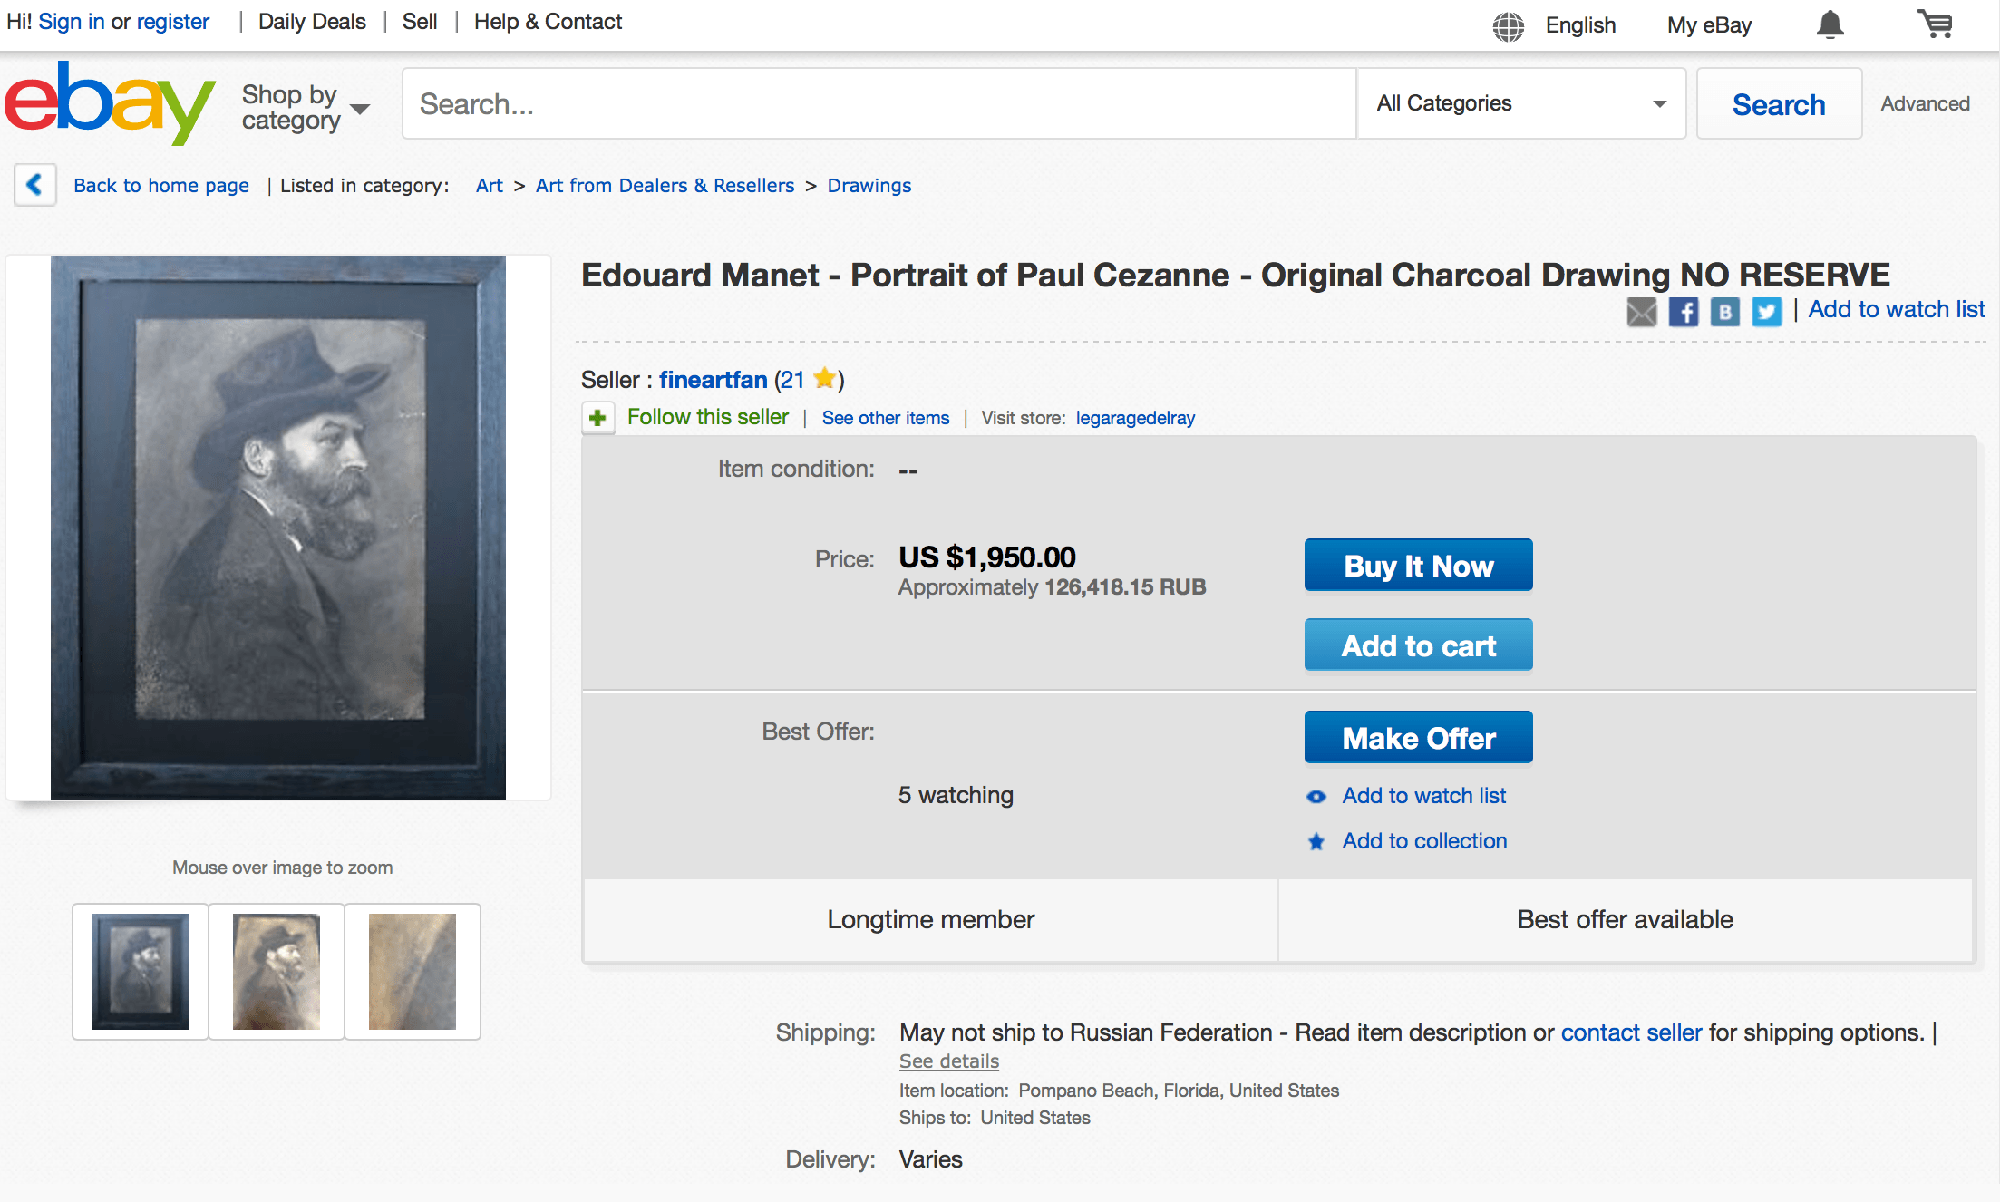Click the Make Offer button
Screen dimensions: 2000x1202
[1418, 738]
